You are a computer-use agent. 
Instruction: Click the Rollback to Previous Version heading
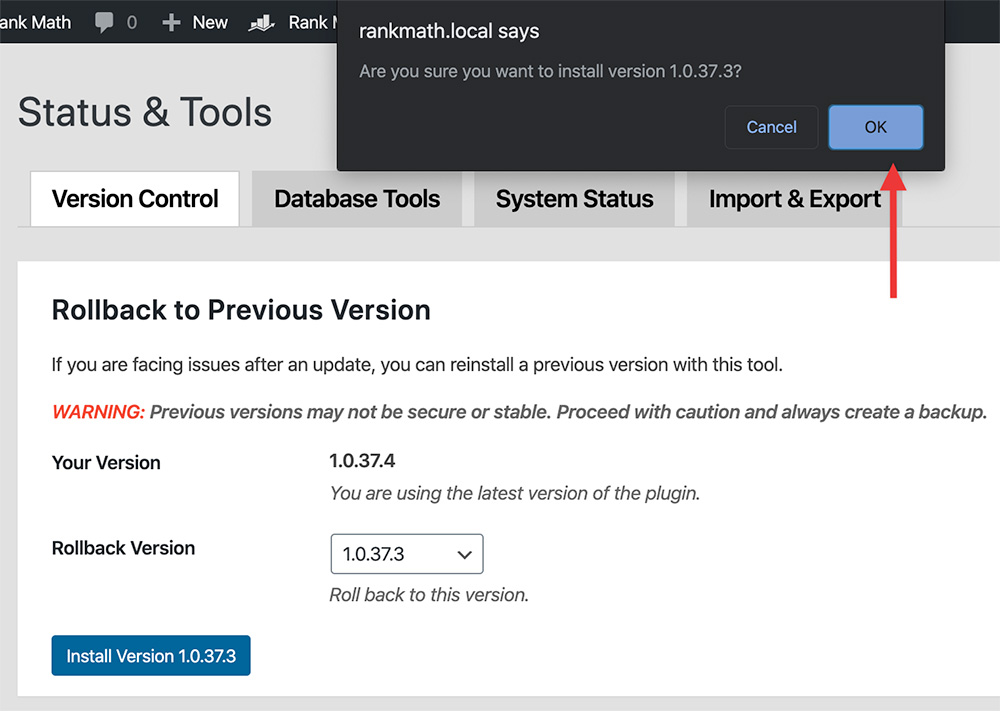coord(241,310)
